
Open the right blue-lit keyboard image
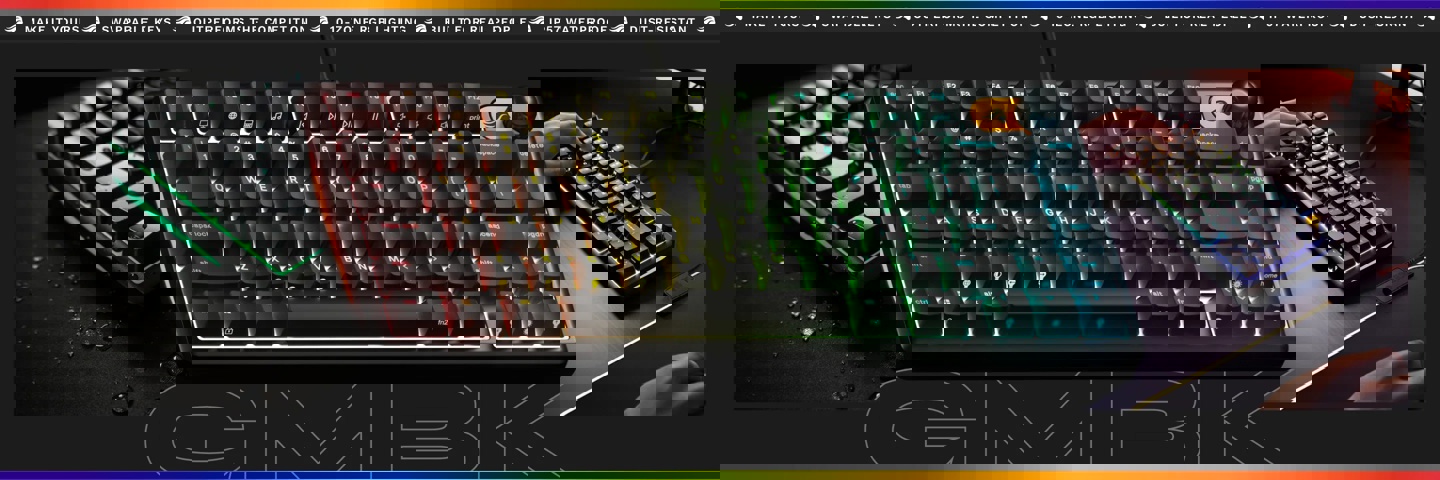click(1079, 236)
